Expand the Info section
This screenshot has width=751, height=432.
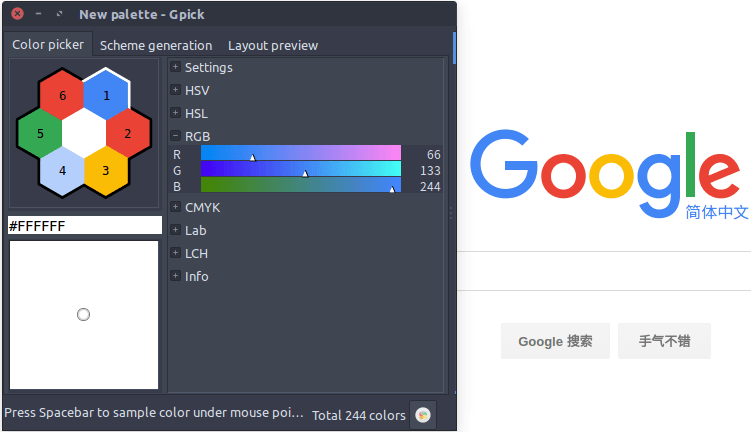tap(175, 276)
